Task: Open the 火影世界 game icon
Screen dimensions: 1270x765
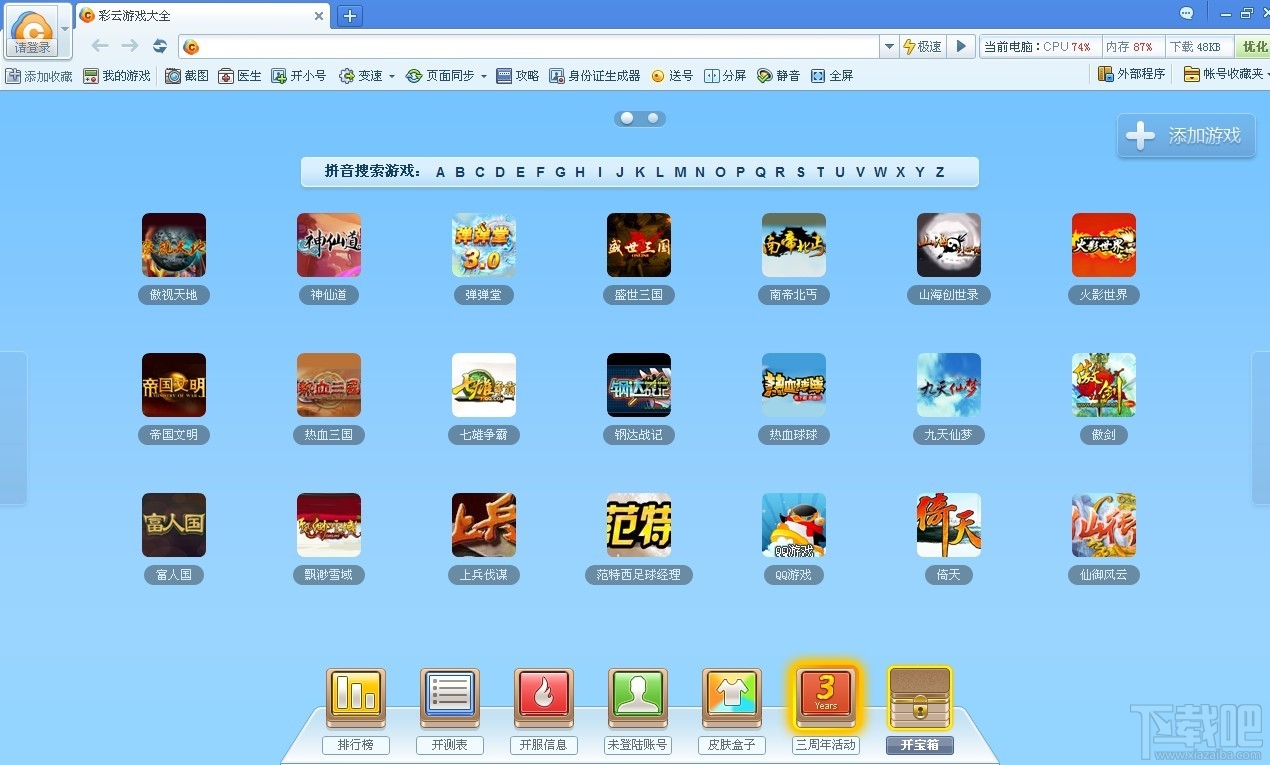Action: click(1104, 245)
